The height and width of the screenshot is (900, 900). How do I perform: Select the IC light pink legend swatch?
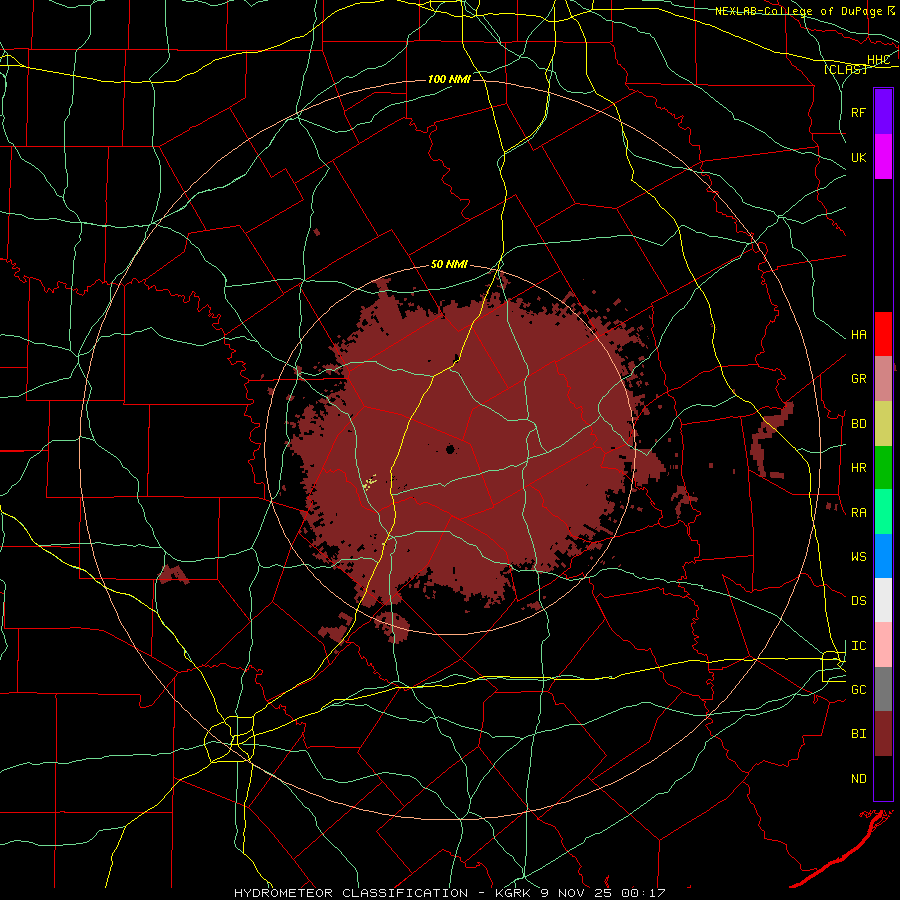(x=883, y=645)
